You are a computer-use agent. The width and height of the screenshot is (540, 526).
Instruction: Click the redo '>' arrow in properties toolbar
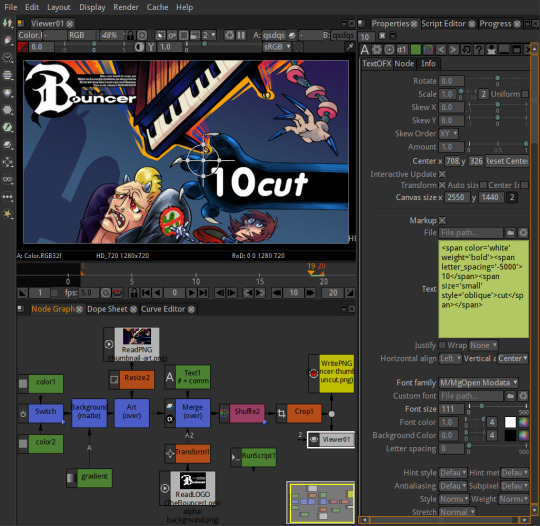(x=454, y=50)
